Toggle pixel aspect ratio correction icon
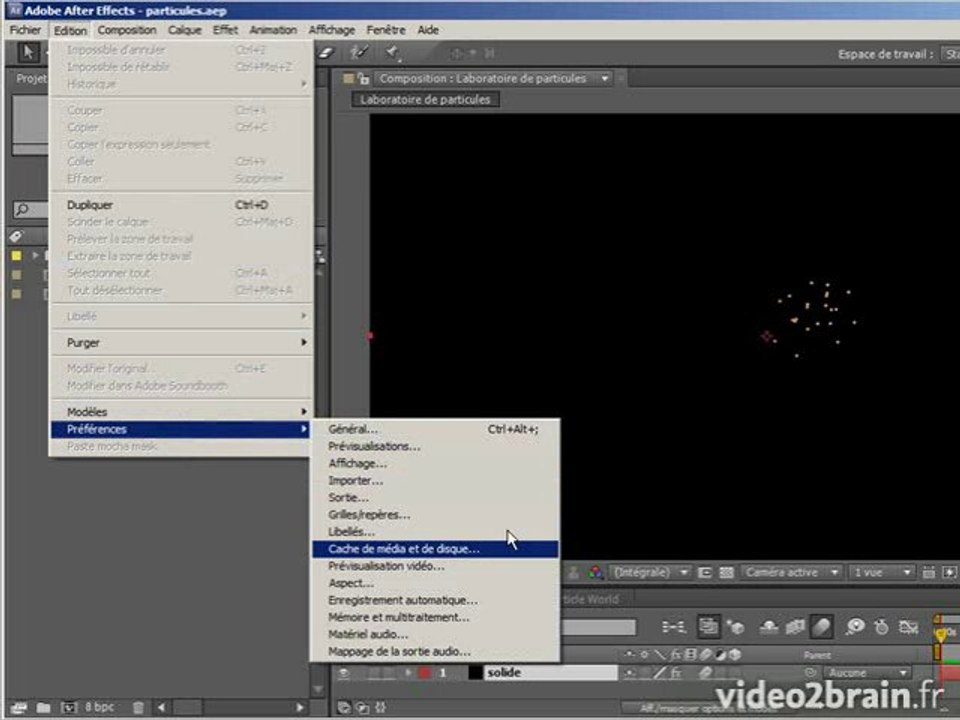The height and width of the screenshot is (720, 960). pyautogui.click(x=929, y=572)
